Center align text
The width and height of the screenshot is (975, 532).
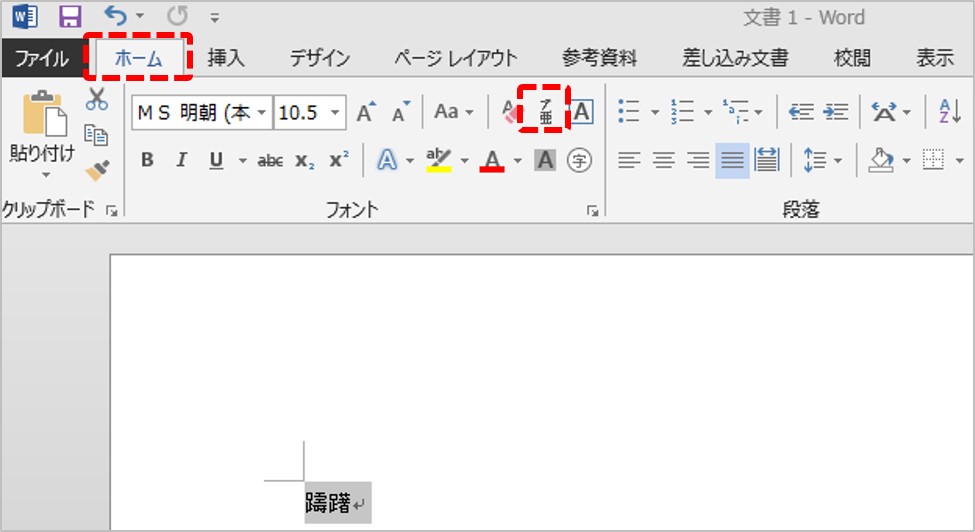coord(663,160)
